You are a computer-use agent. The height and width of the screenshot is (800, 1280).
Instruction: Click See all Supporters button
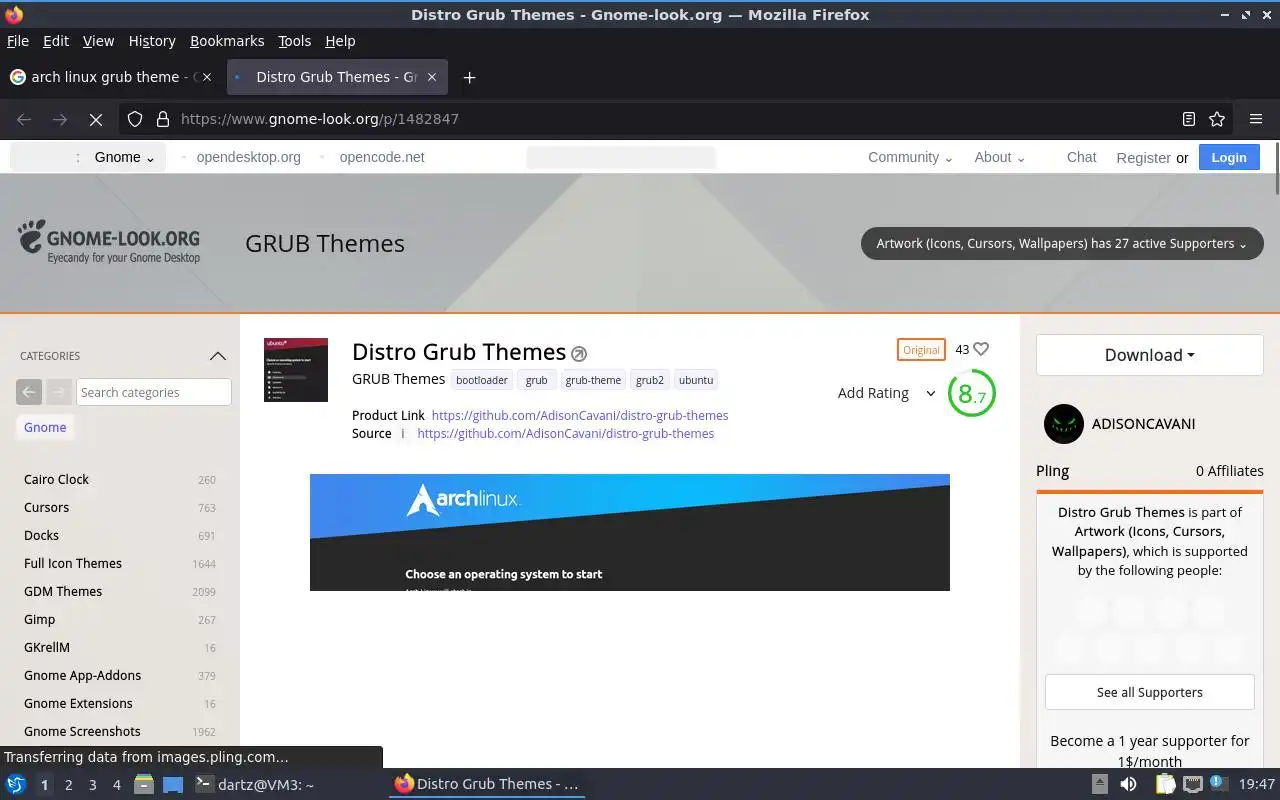pos(1150,692)
